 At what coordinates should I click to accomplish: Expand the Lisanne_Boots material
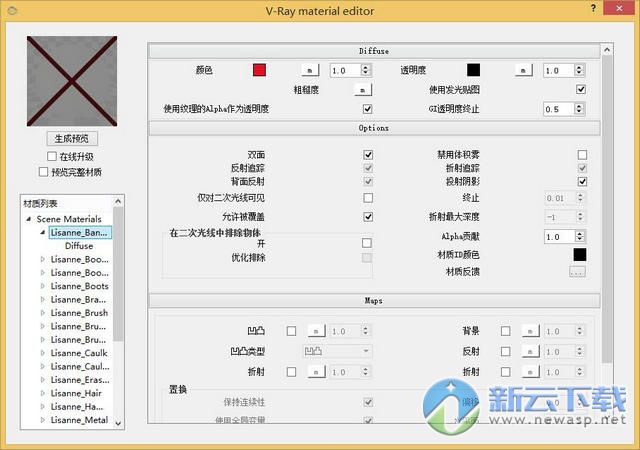click(x=42, y=286)
